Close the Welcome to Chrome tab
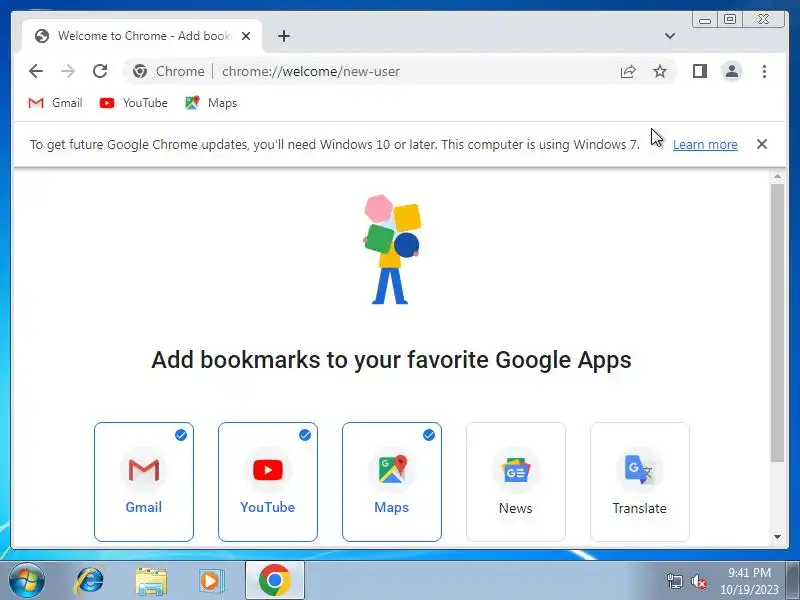The height and width of the screenshot is (600, 800). coord(246,36)
